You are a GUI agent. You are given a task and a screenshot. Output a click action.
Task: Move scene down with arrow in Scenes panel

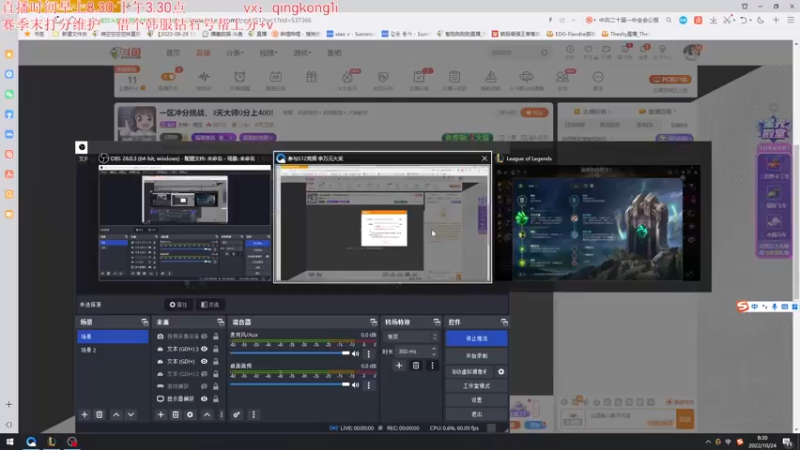click(131, 415)
